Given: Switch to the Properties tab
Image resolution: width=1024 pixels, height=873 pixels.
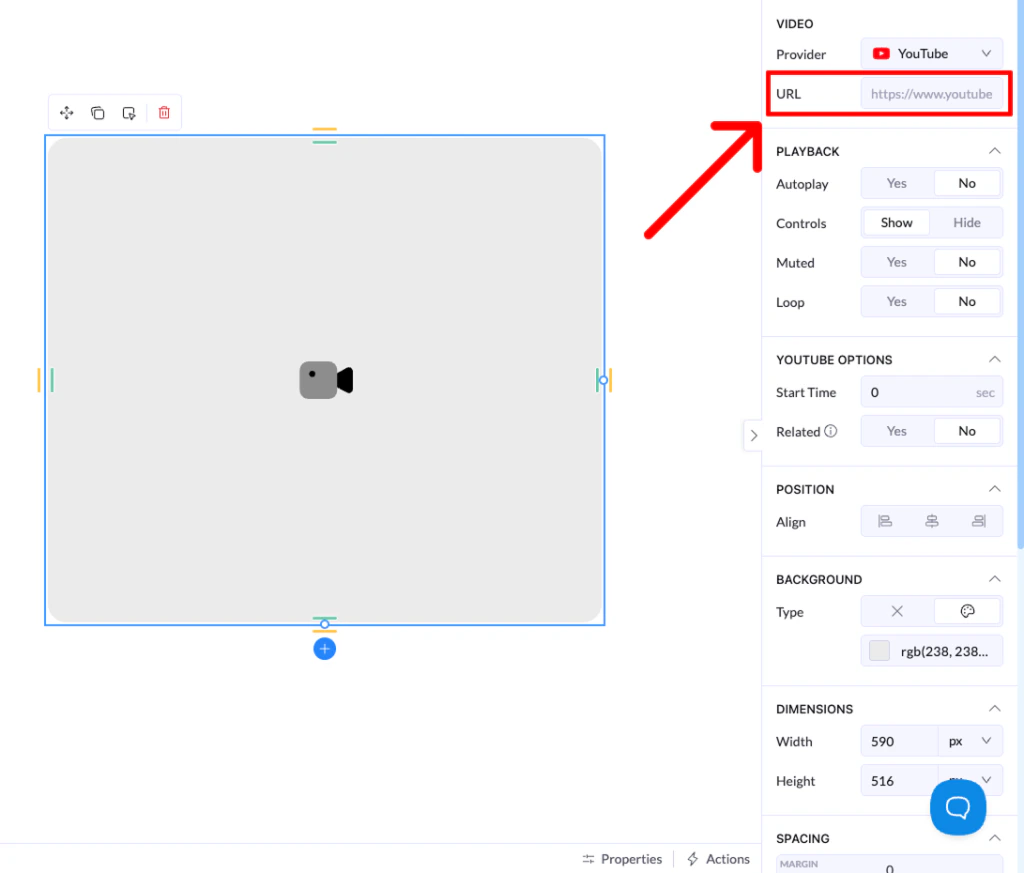Looking at the screenshot, I should 622,859.
